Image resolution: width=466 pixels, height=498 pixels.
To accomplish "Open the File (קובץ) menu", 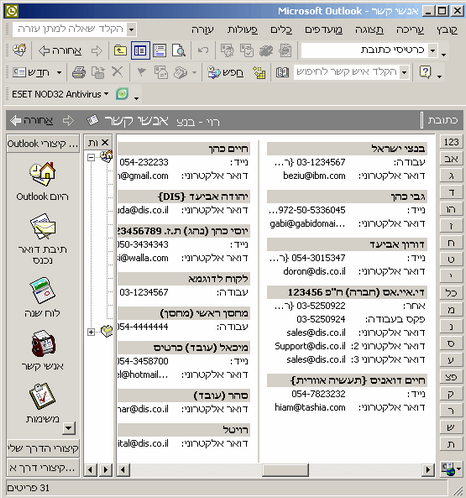I will click(446, 30).
